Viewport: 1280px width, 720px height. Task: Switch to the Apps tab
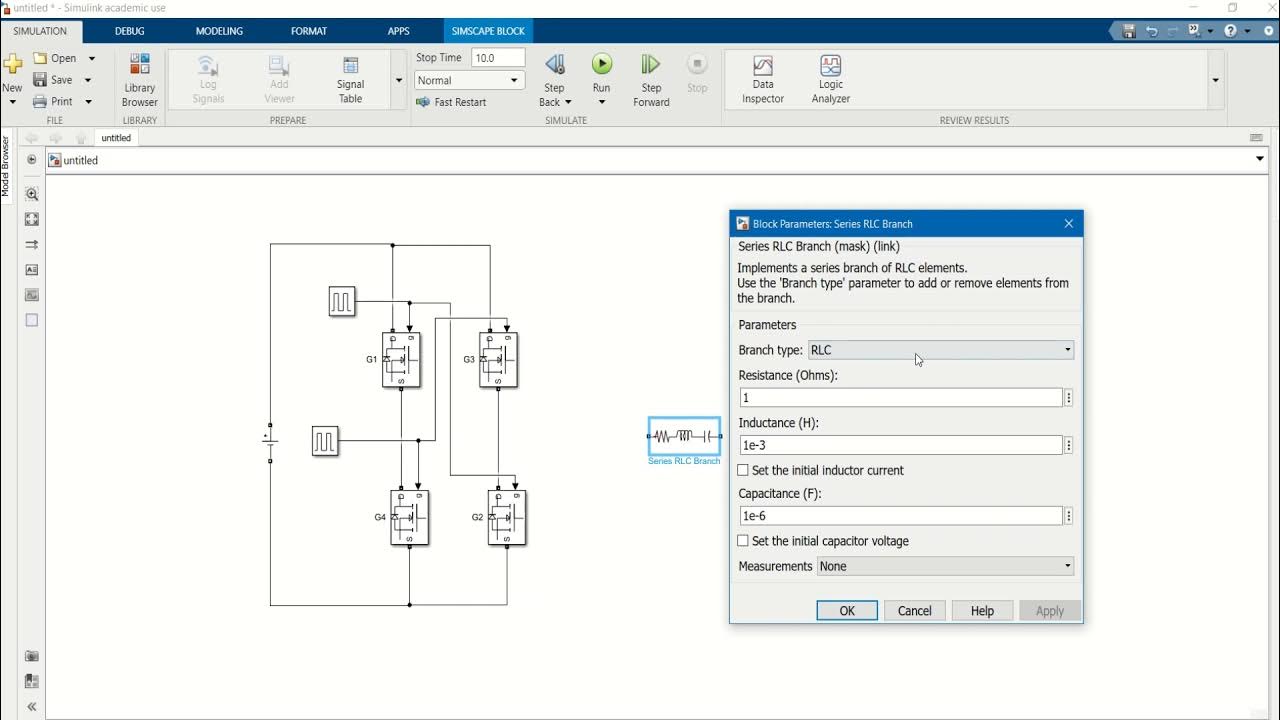(x=398, y=31)
